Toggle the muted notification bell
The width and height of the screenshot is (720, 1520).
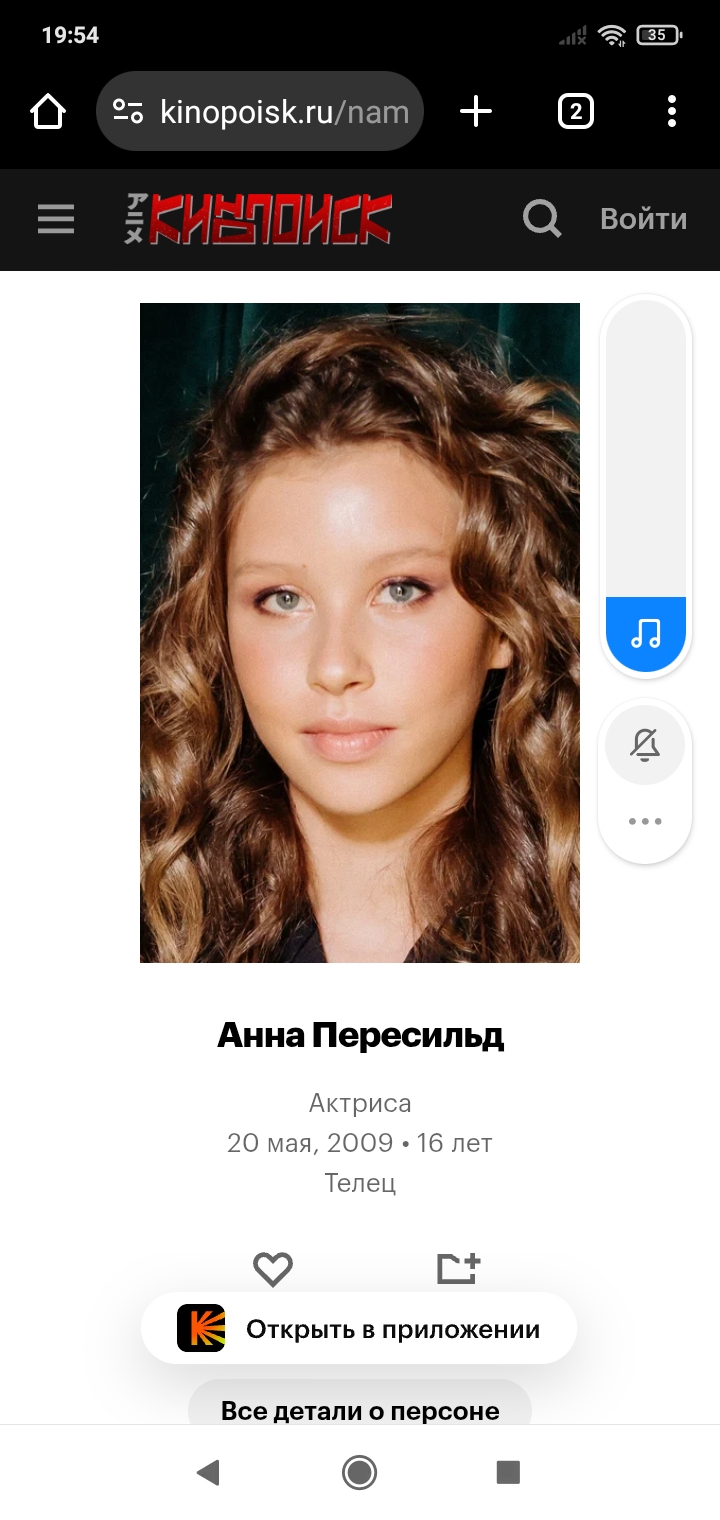pos(645,745)
